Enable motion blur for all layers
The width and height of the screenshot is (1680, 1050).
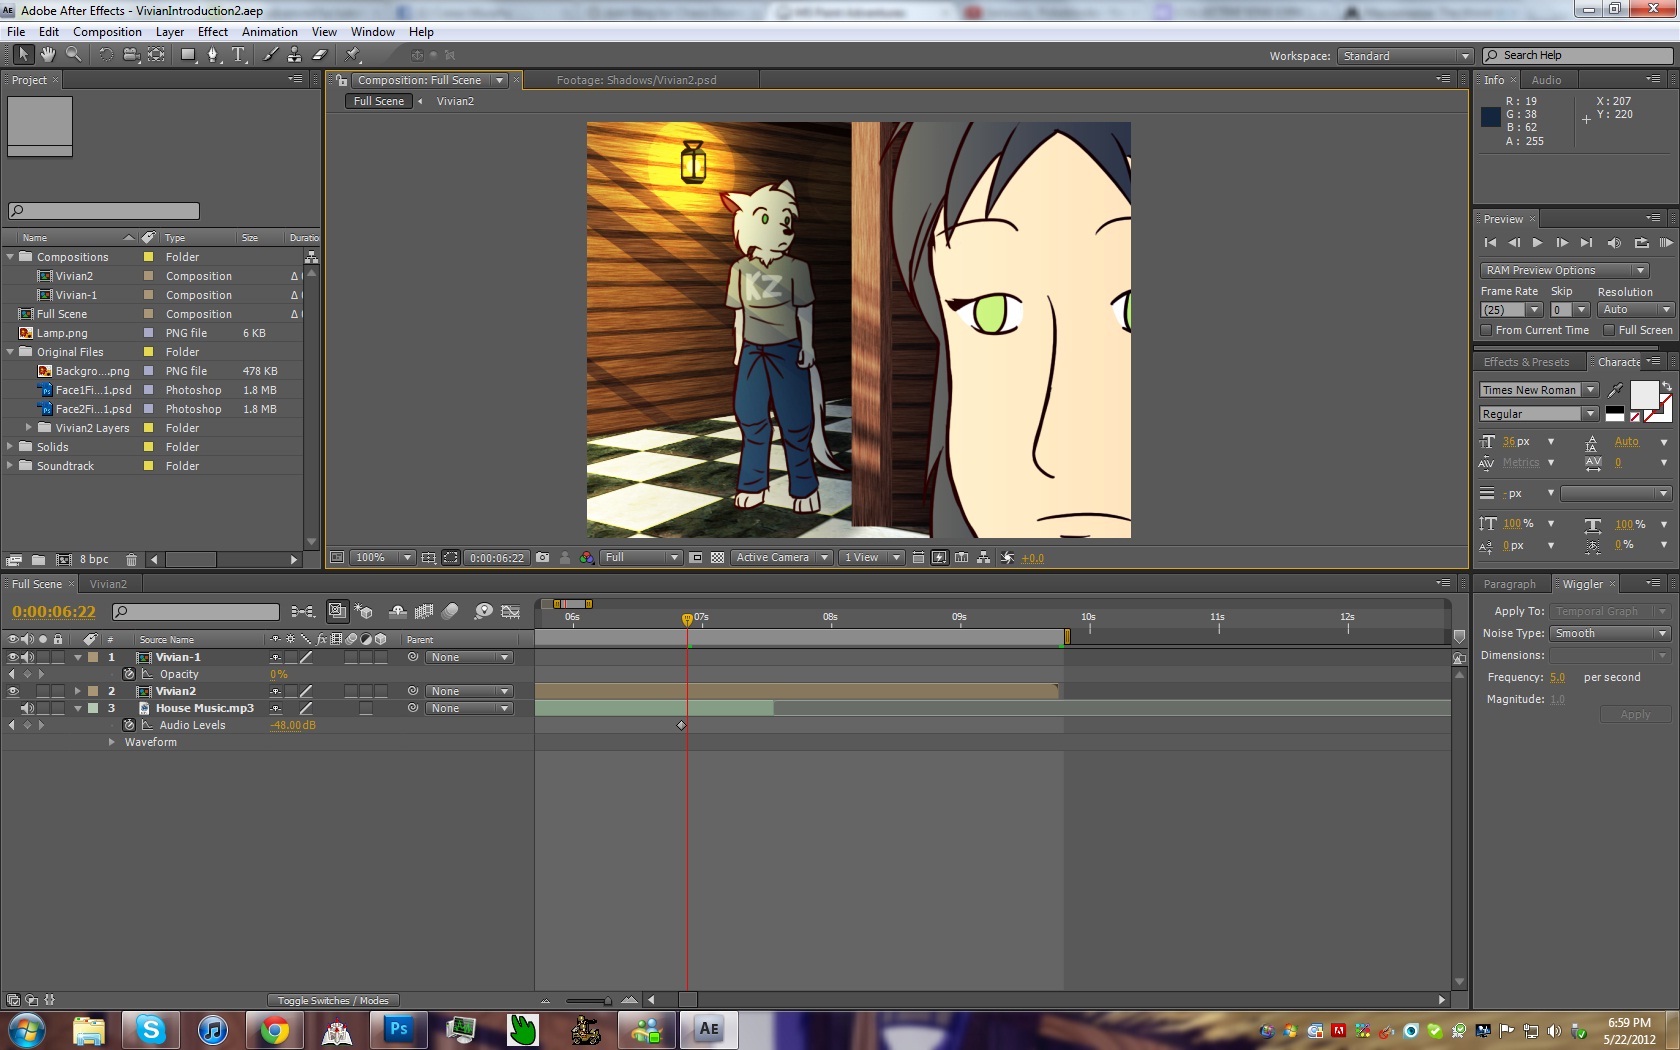[x=450, y=611]
